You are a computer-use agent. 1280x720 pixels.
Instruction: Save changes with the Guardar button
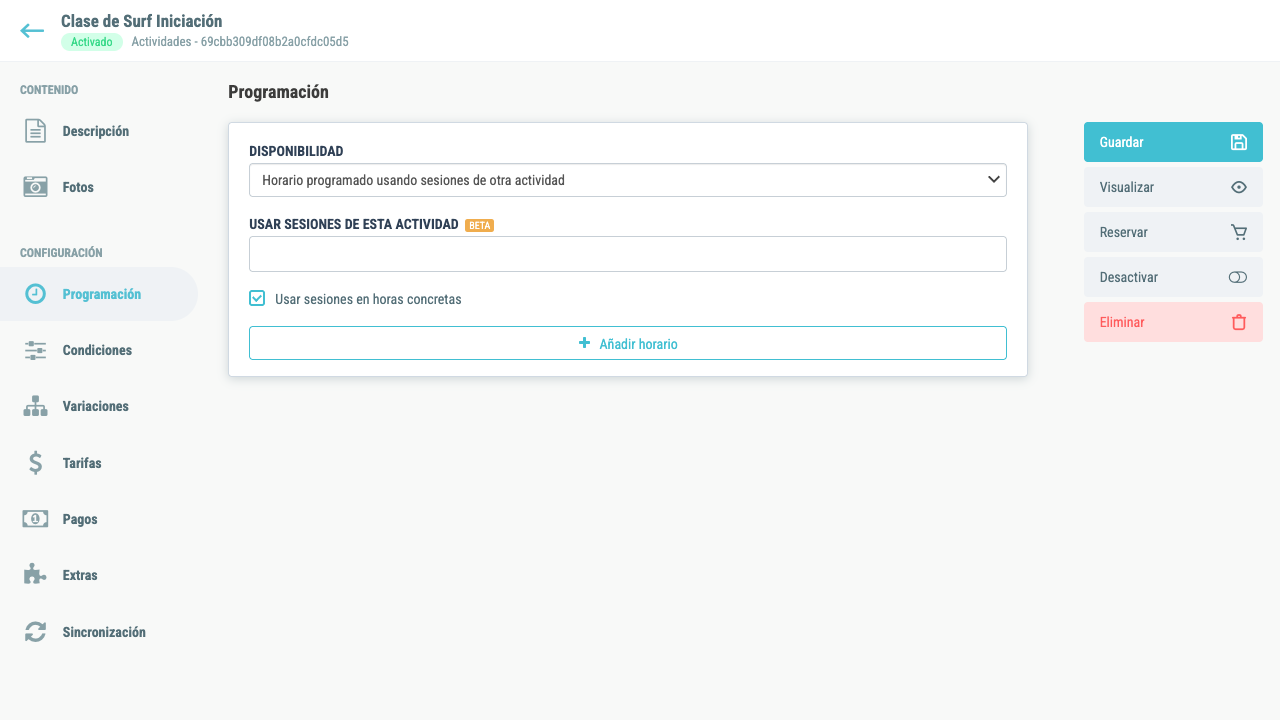[x=1173, y=142]
